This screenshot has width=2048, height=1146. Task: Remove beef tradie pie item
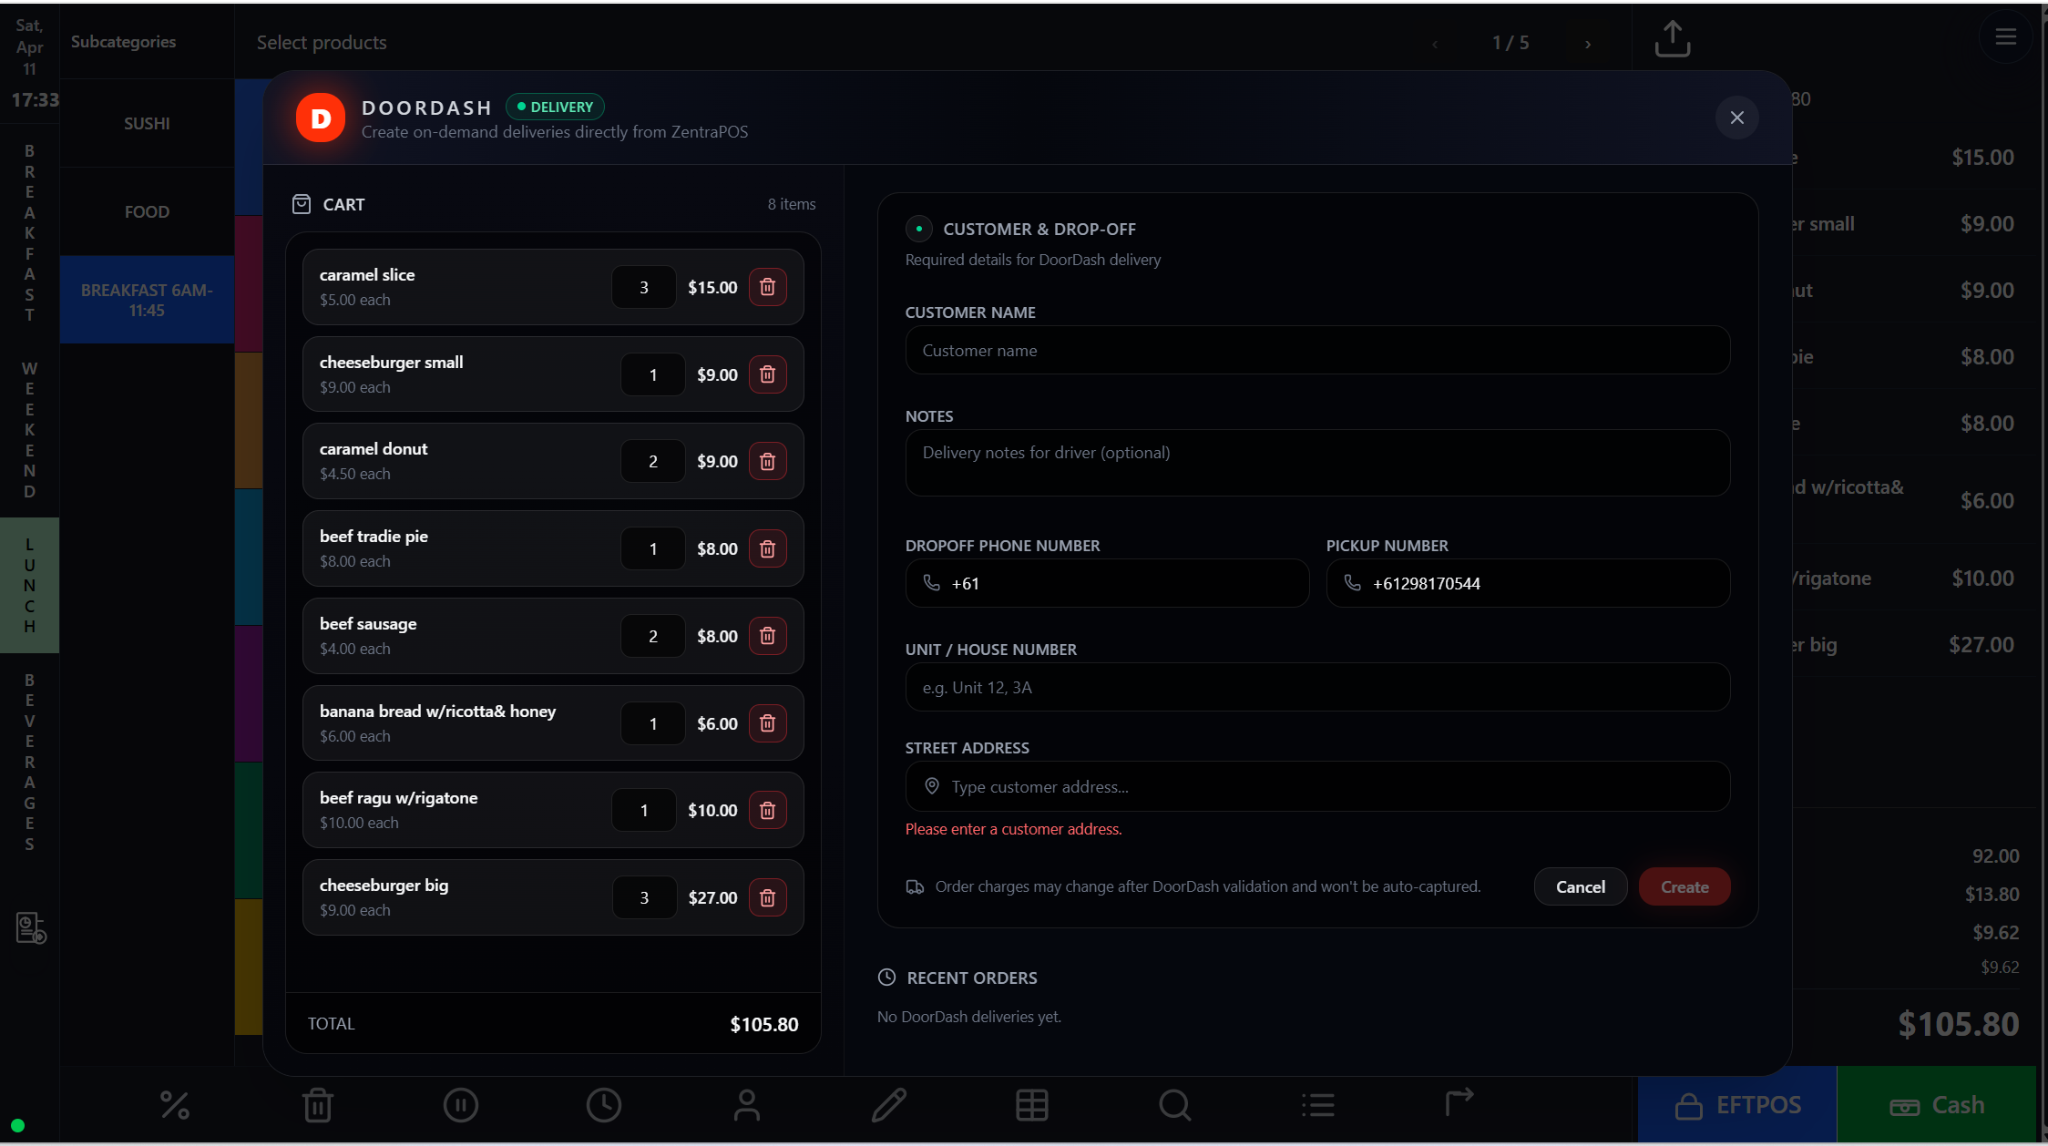(767, 549)
